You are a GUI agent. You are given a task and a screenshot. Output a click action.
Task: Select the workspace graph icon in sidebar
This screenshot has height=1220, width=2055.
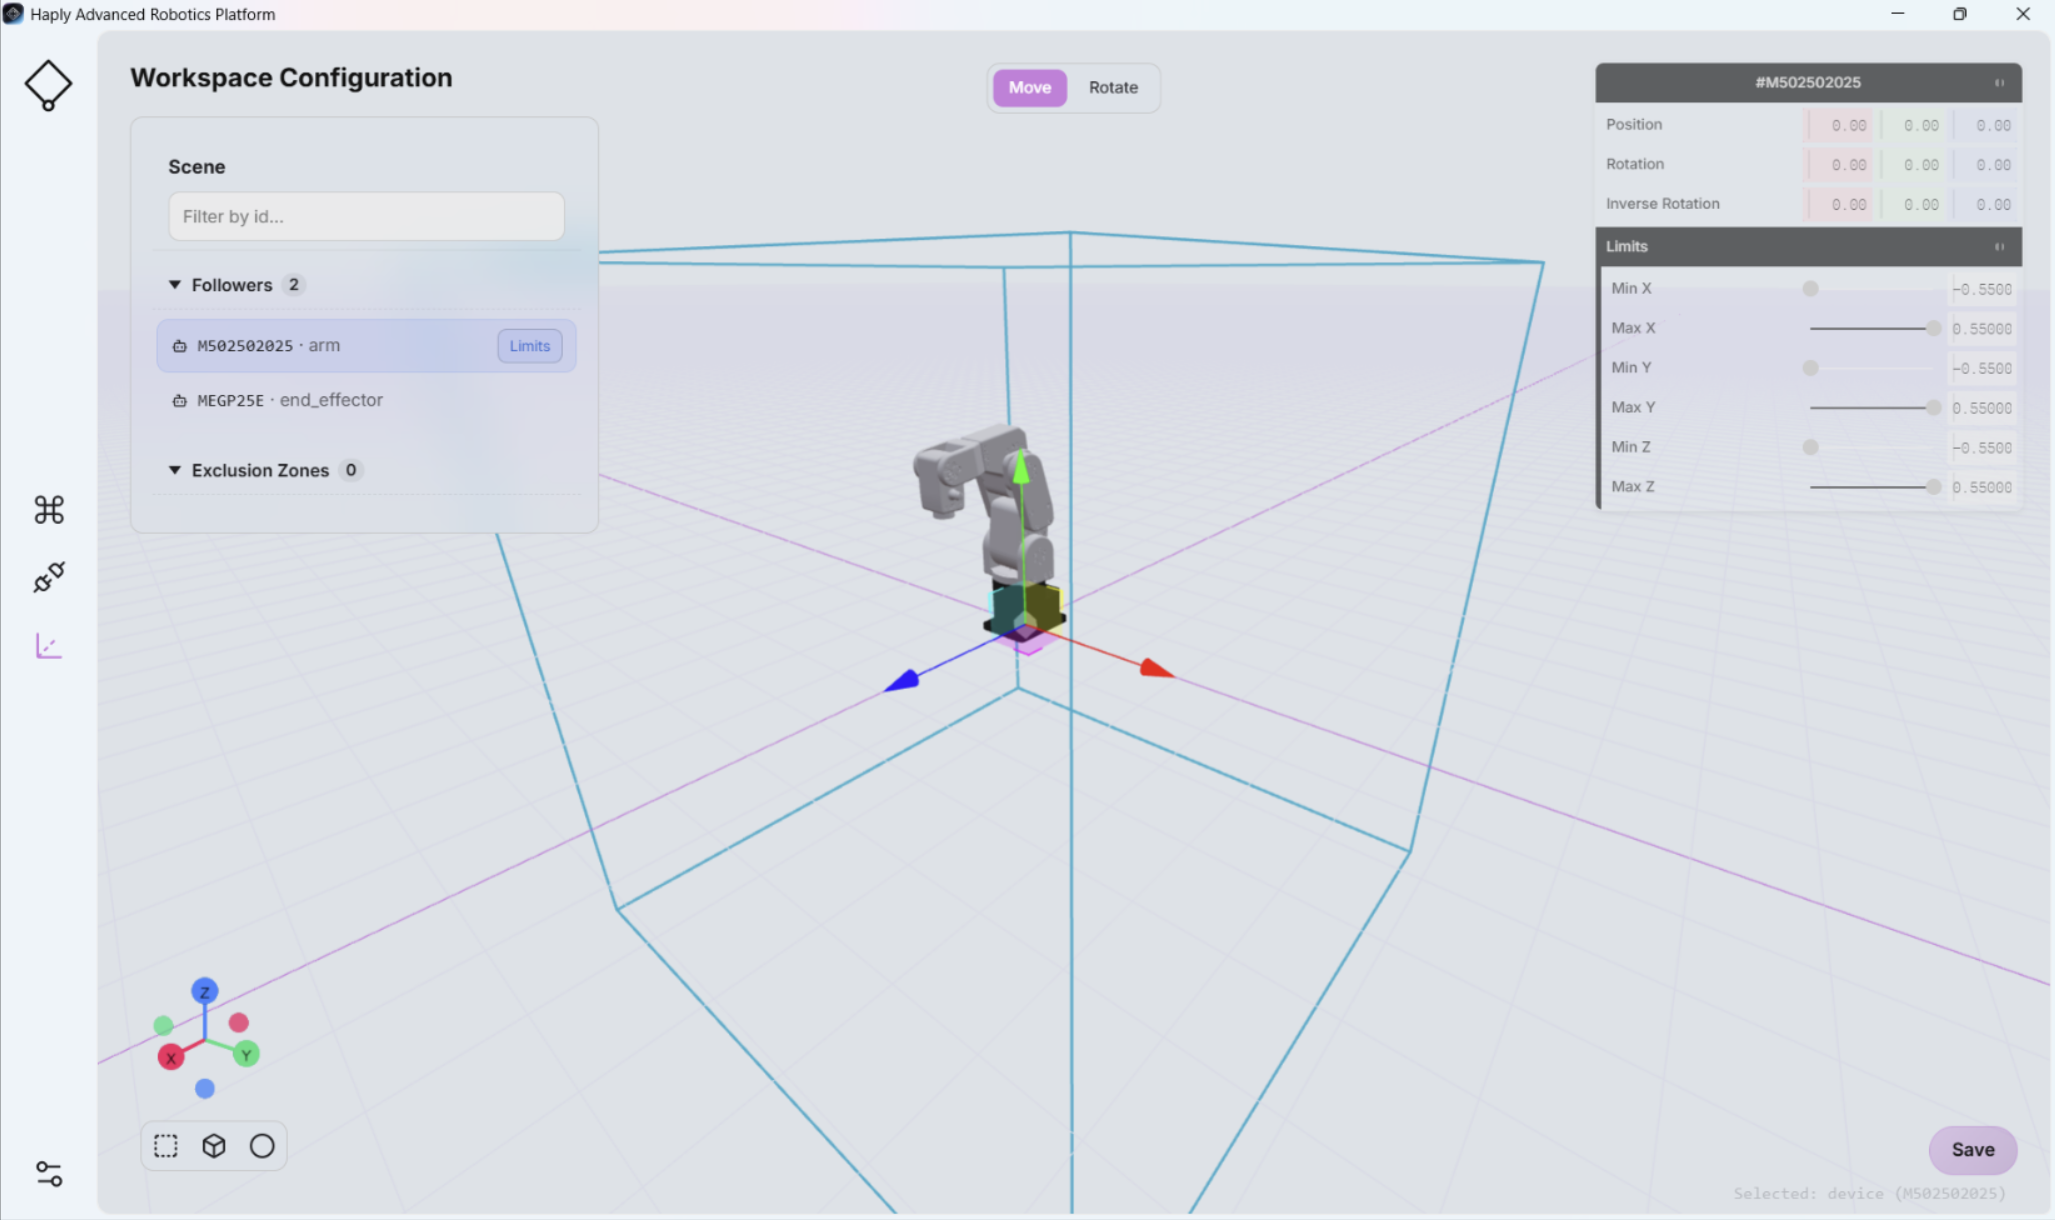point(49,646)
